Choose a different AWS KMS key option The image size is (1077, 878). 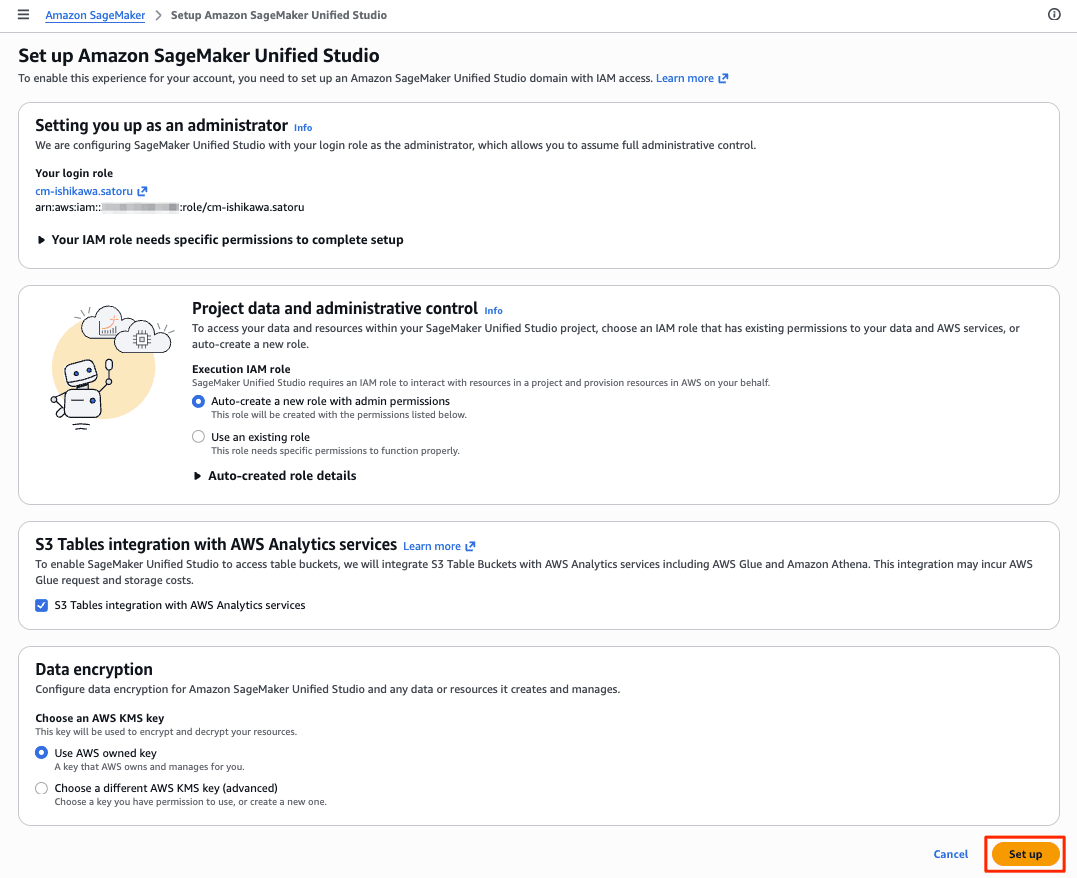[x=42, y=788]
